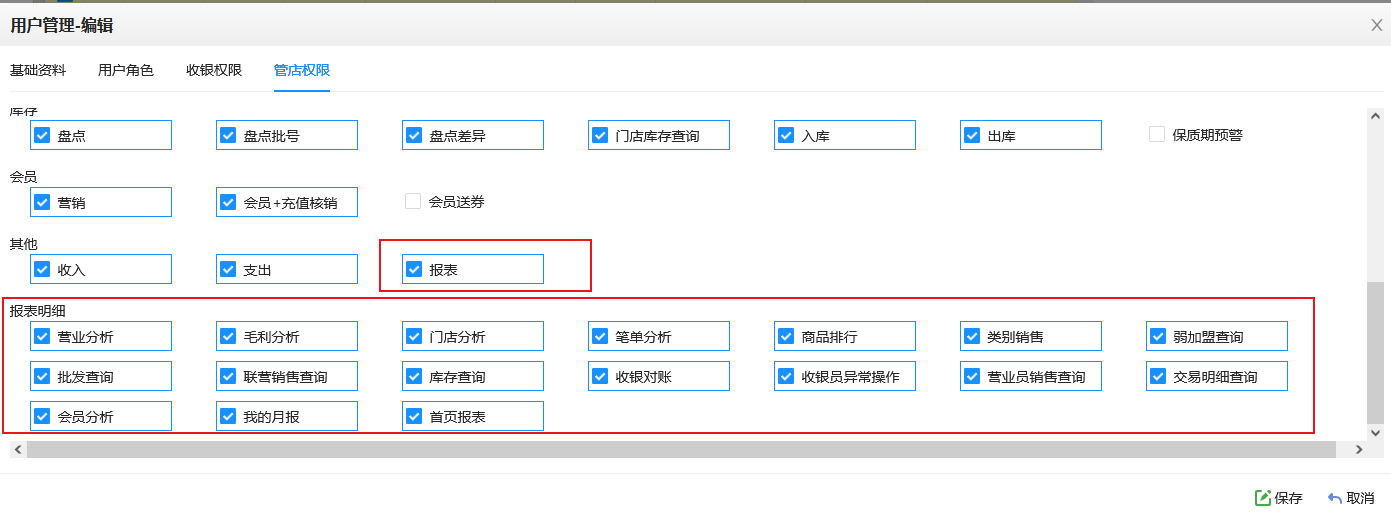Close the 用户管理-编辑 dialog with the X
The image size is (1391, 519).
[1377, 25]
